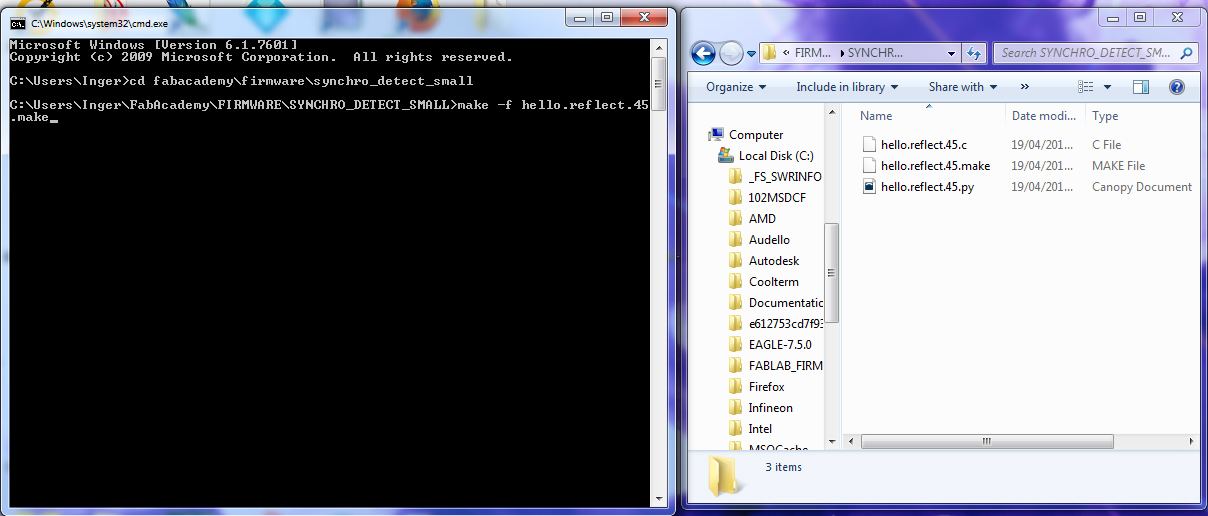Close the cmd.exe window
The width and height of the screenshot is (1208, 516).
point(645,17)
